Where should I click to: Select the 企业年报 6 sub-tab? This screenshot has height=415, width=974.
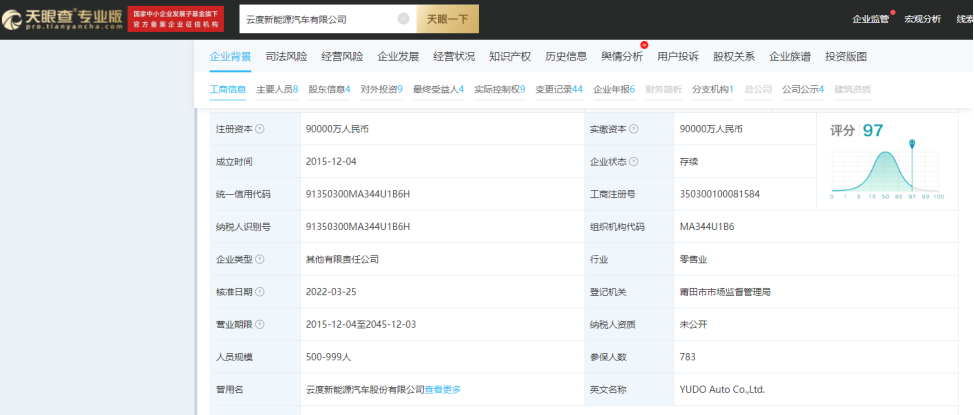[x=614, y=89]
